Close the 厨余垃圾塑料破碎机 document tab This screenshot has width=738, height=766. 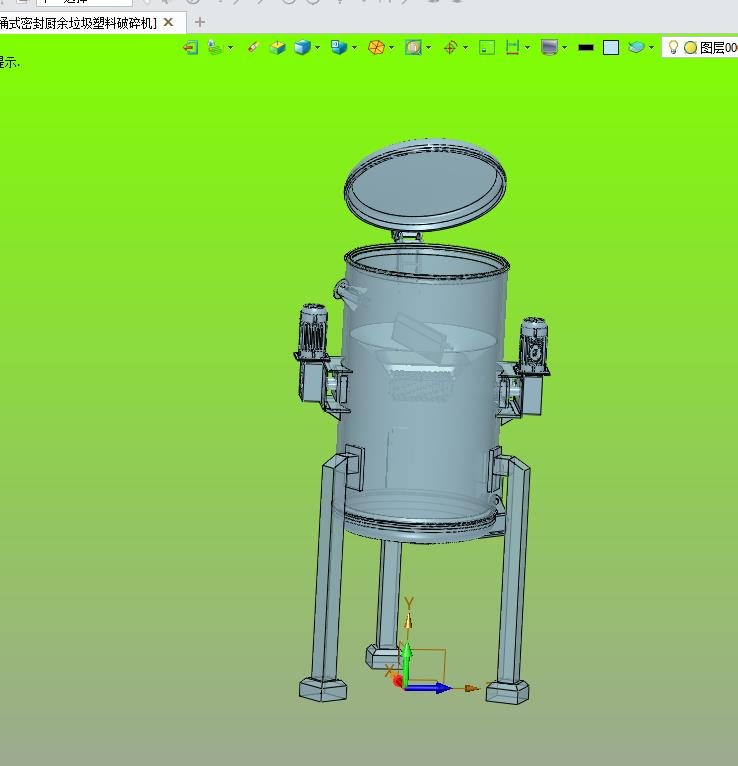pyautogui.click(x=168, y=22)
